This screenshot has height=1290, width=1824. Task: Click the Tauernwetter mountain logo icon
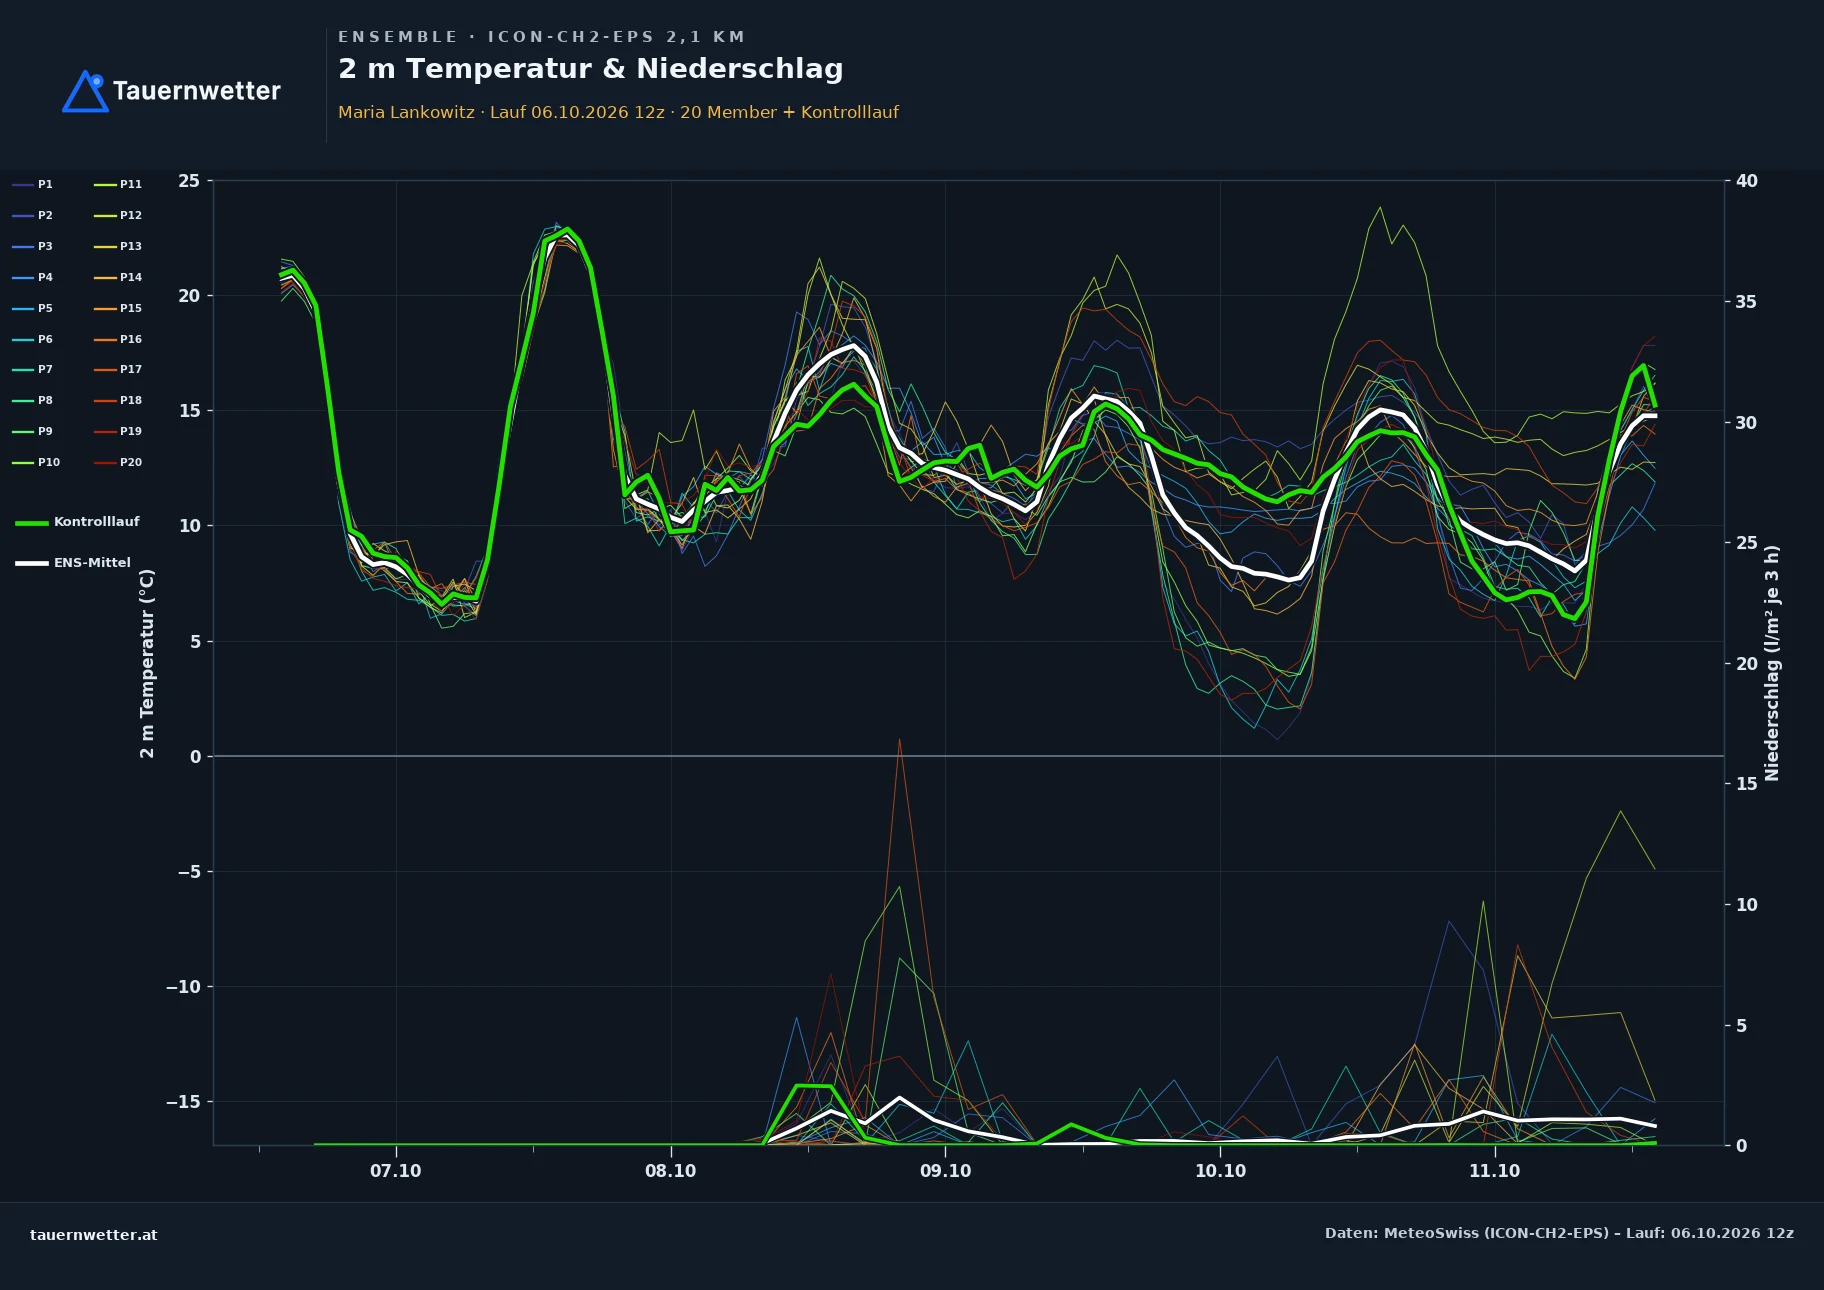85,91
